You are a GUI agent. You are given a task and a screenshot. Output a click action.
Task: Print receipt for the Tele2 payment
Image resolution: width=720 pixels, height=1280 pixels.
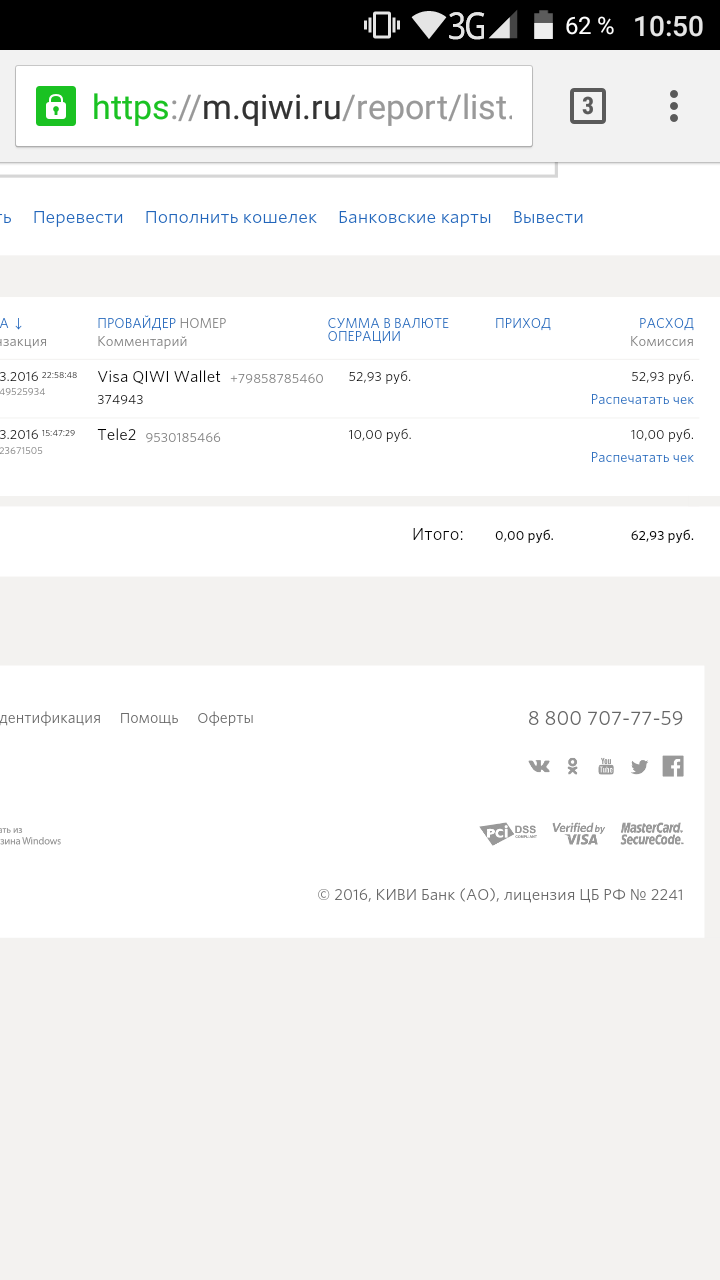coord(642,457)
